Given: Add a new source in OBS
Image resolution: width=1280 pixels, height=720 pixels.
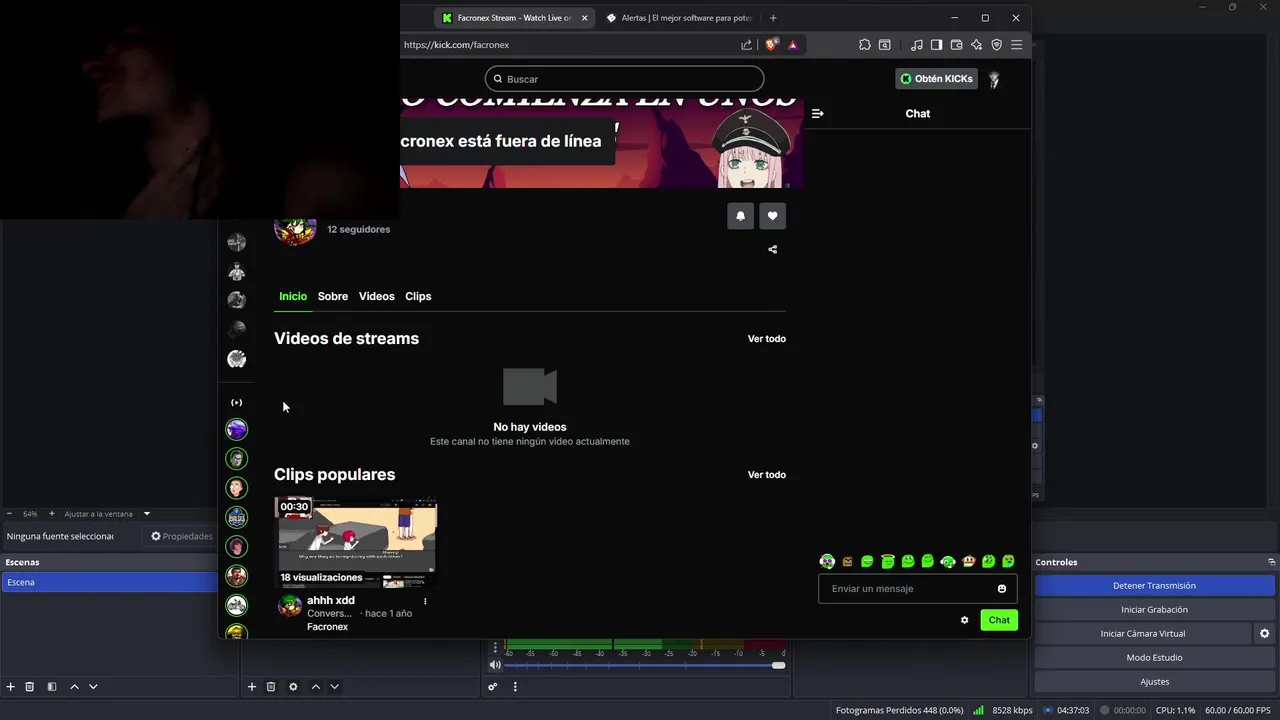Looking at the screenshot, I should pos(252,687).
